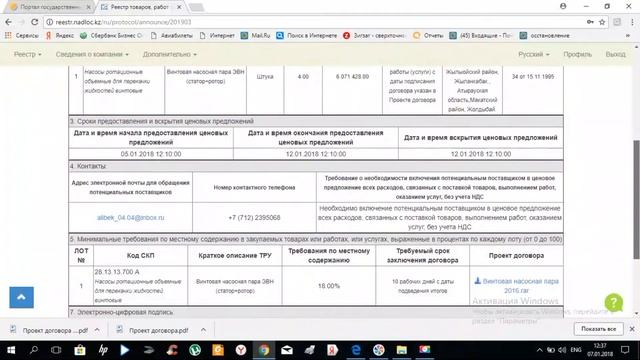
Task: Click the page vertical scrollbar thumb
Action: 636,200
